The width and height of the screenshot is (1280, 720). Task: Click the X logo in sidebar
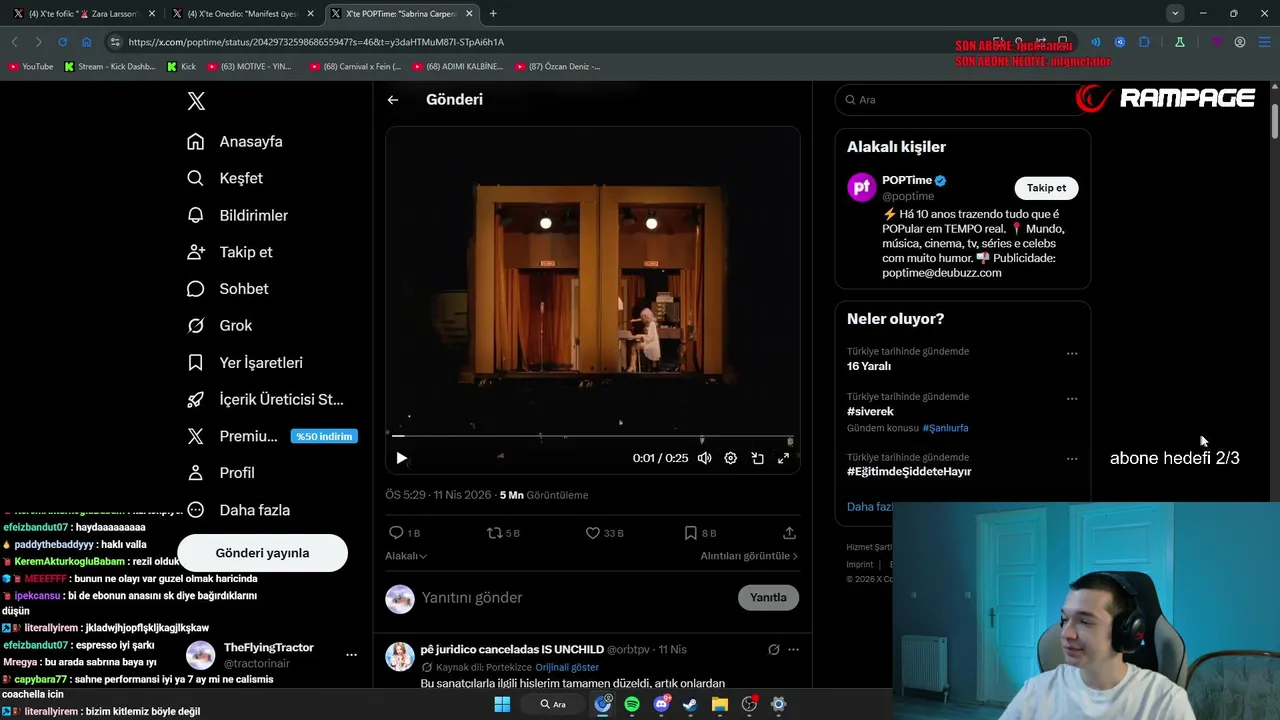[x=196, y=101]
